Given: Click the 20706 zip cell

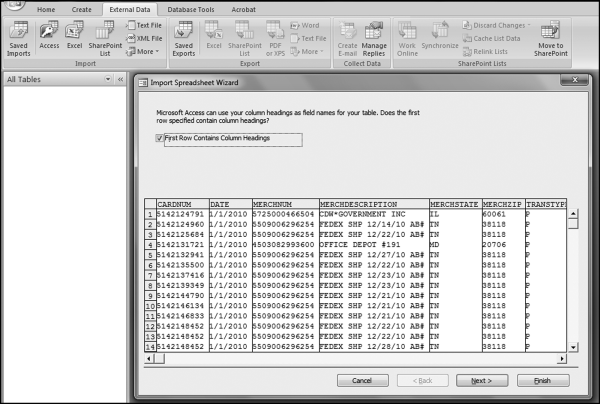Looking at the screenshot, I should click(x=503, y=244).
